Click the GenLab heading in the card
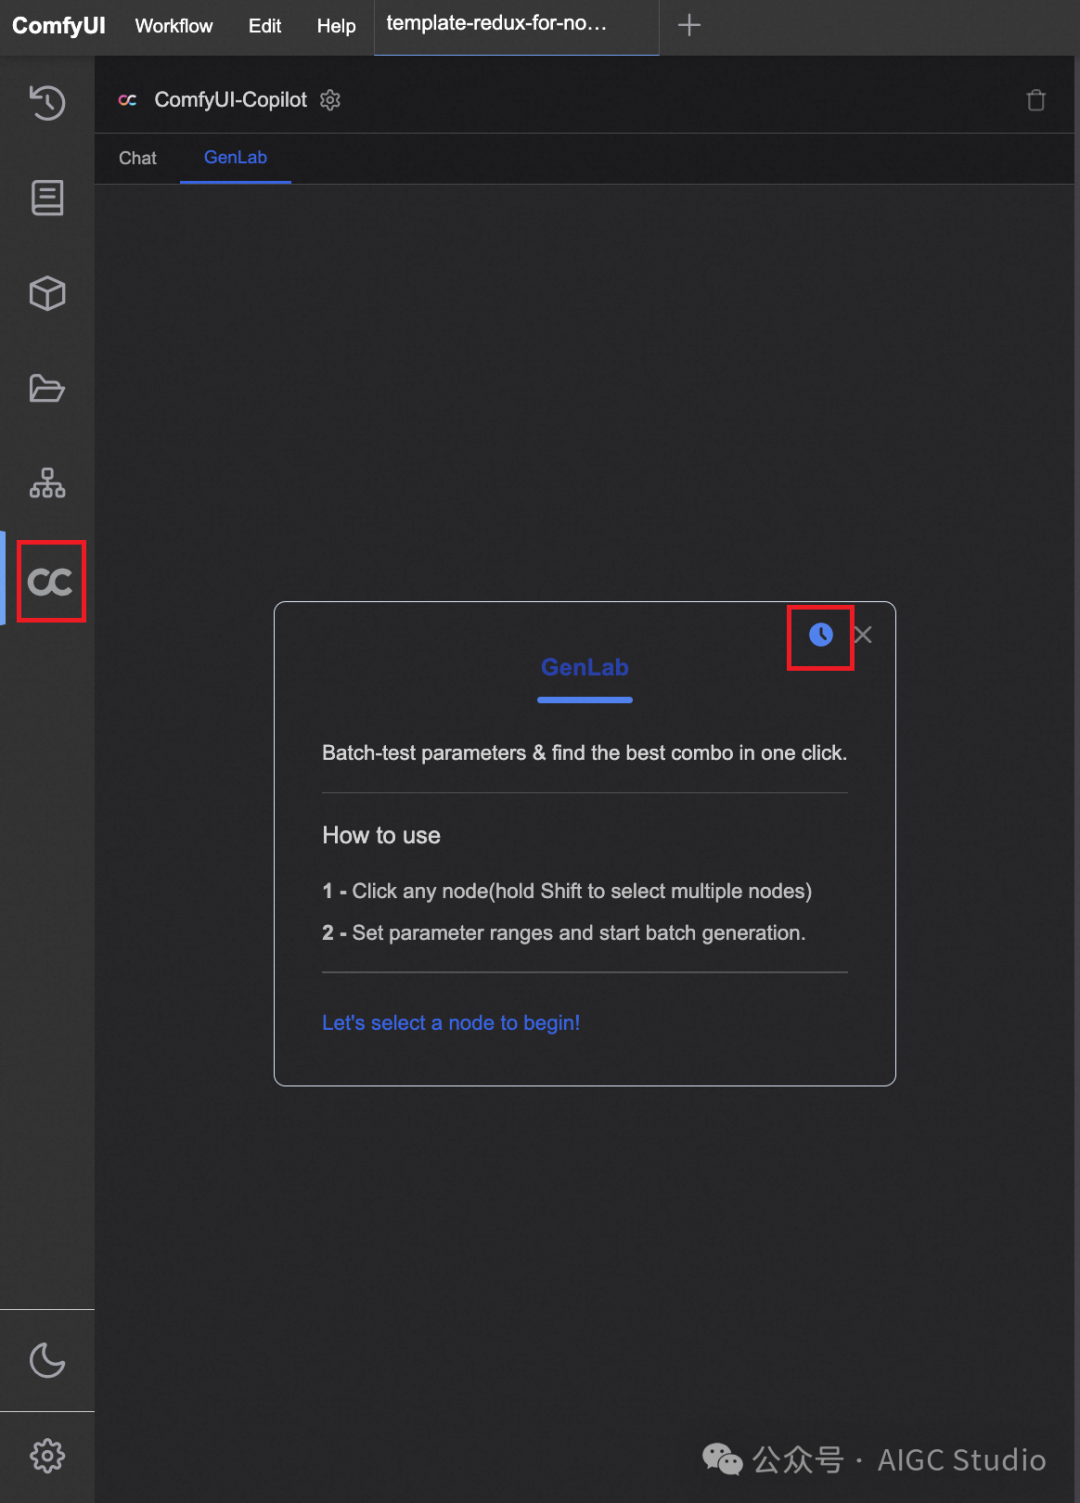The width and height of the screenshot is (1080, 1503). (585, 667)
